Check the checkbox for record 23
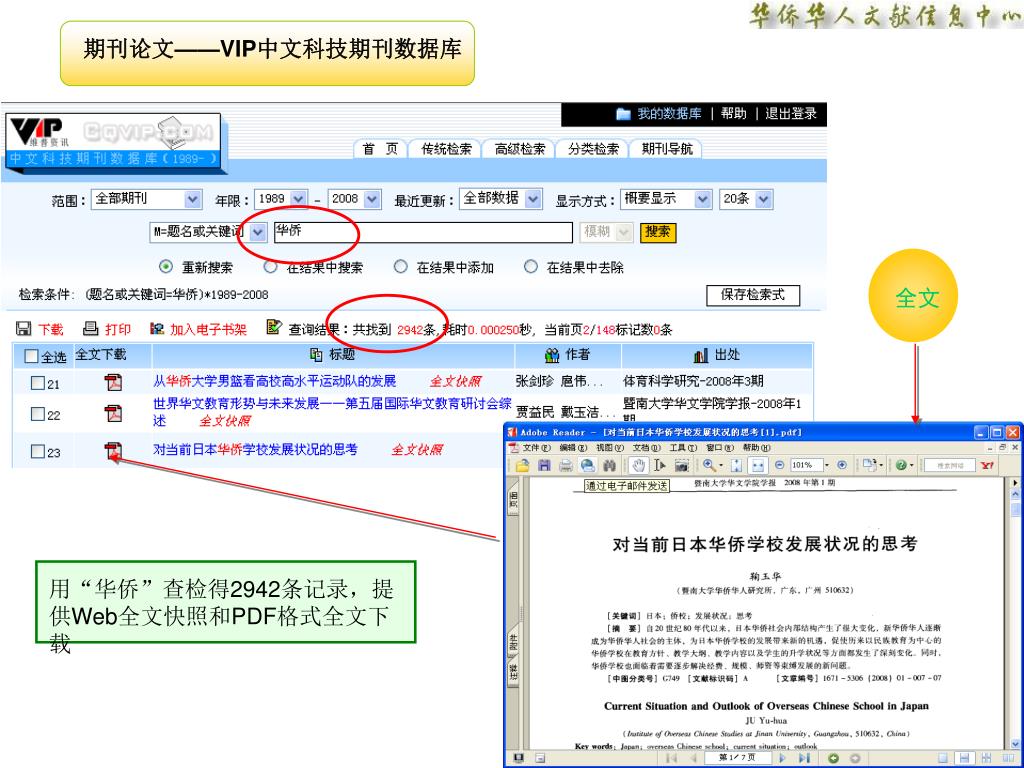Screen dimensions: 1024x768 38,451
